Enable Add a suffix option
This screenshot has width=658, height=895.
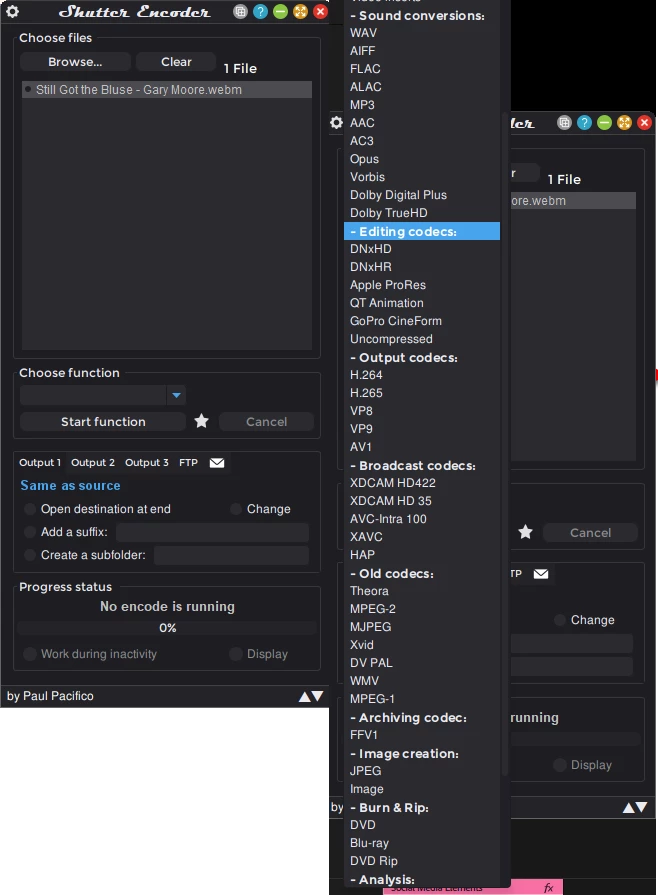[30, 532]
